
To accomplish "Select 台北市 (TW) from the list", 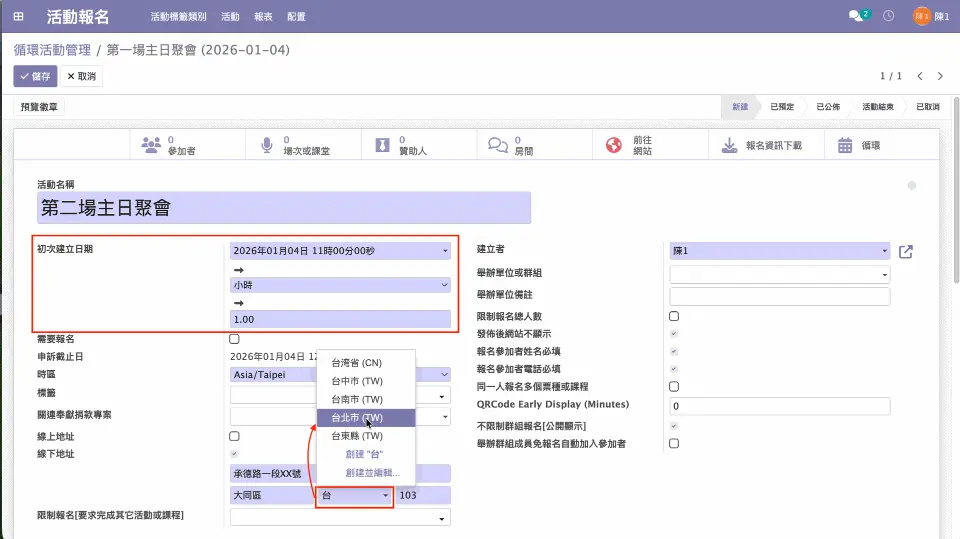I will click(x=357, y=417).
